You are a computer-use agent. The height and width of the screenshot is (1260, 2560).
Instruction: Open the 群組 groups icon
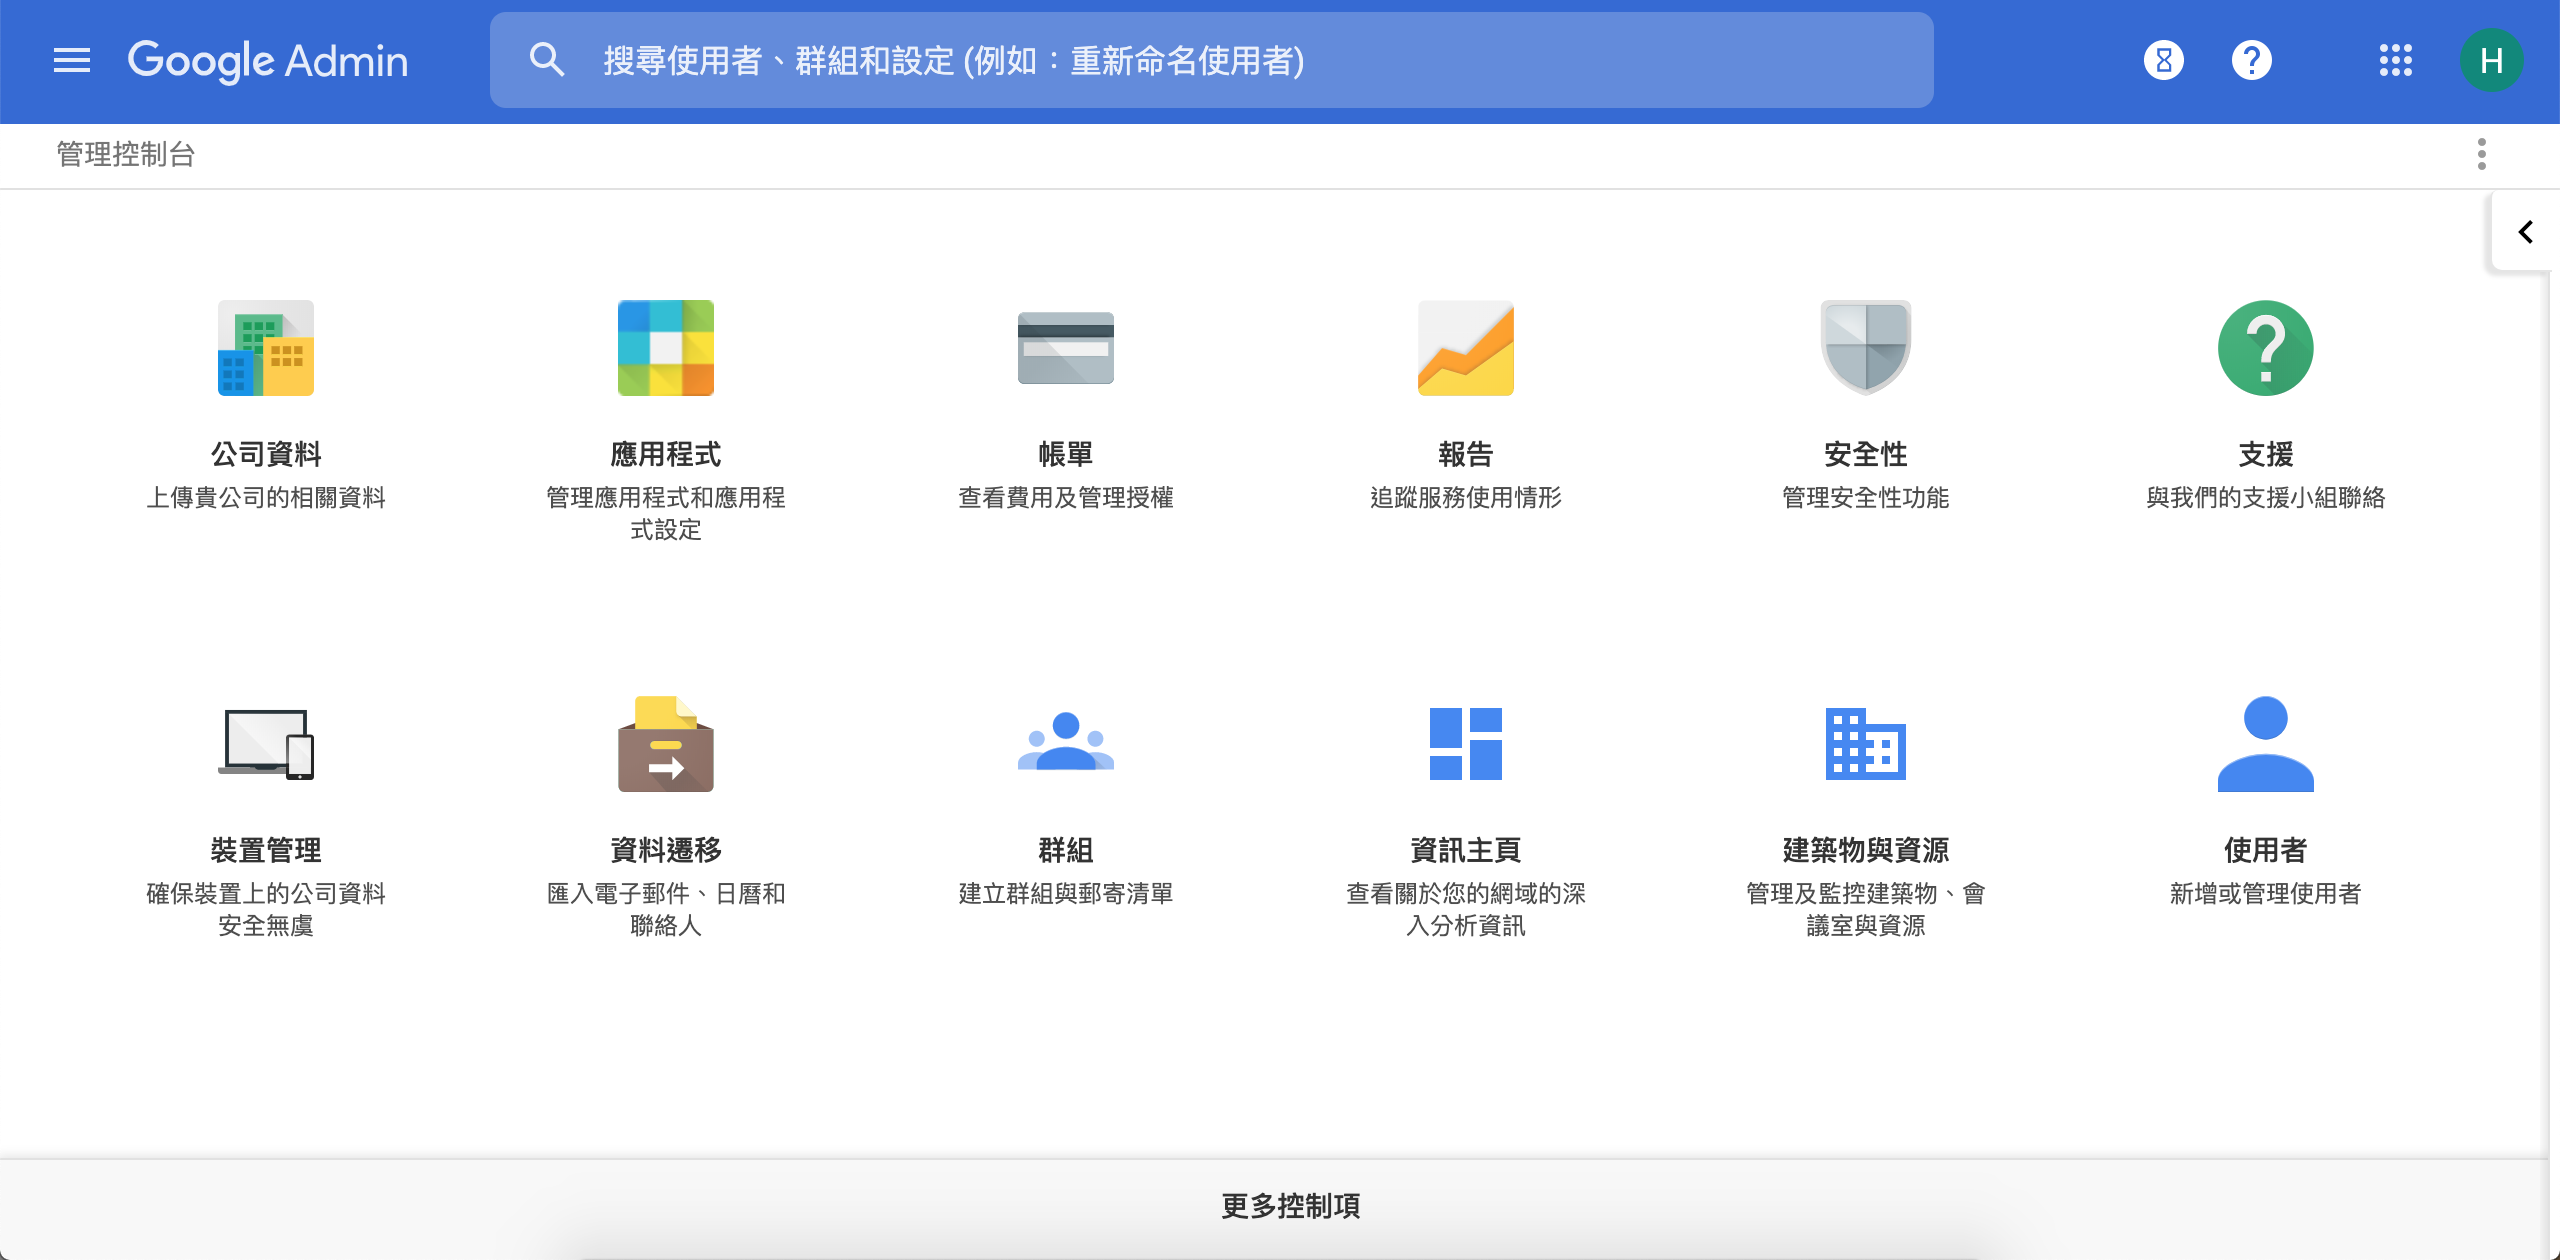pos(1065,744)
